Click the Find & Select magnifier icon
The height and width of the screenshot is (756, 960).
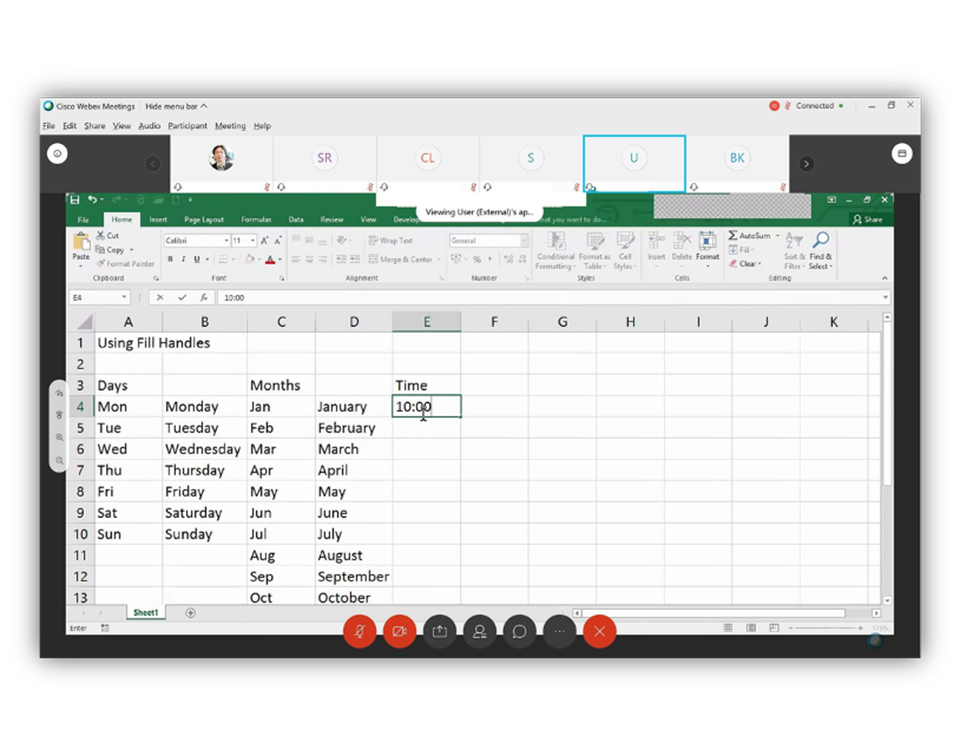(x=821, y=240)
